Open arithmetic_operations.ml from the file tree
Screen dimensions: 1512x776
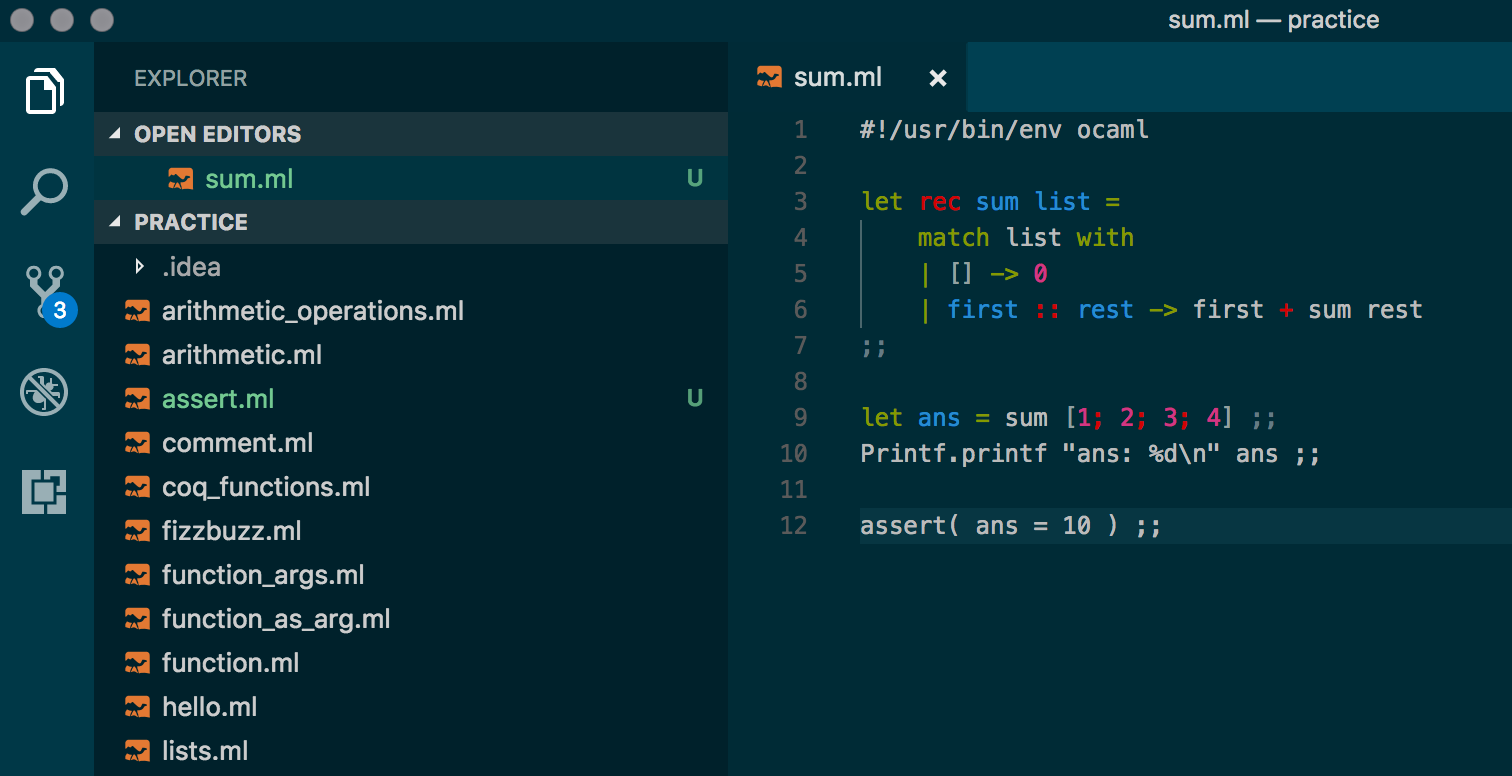click(x=312, y=311)
